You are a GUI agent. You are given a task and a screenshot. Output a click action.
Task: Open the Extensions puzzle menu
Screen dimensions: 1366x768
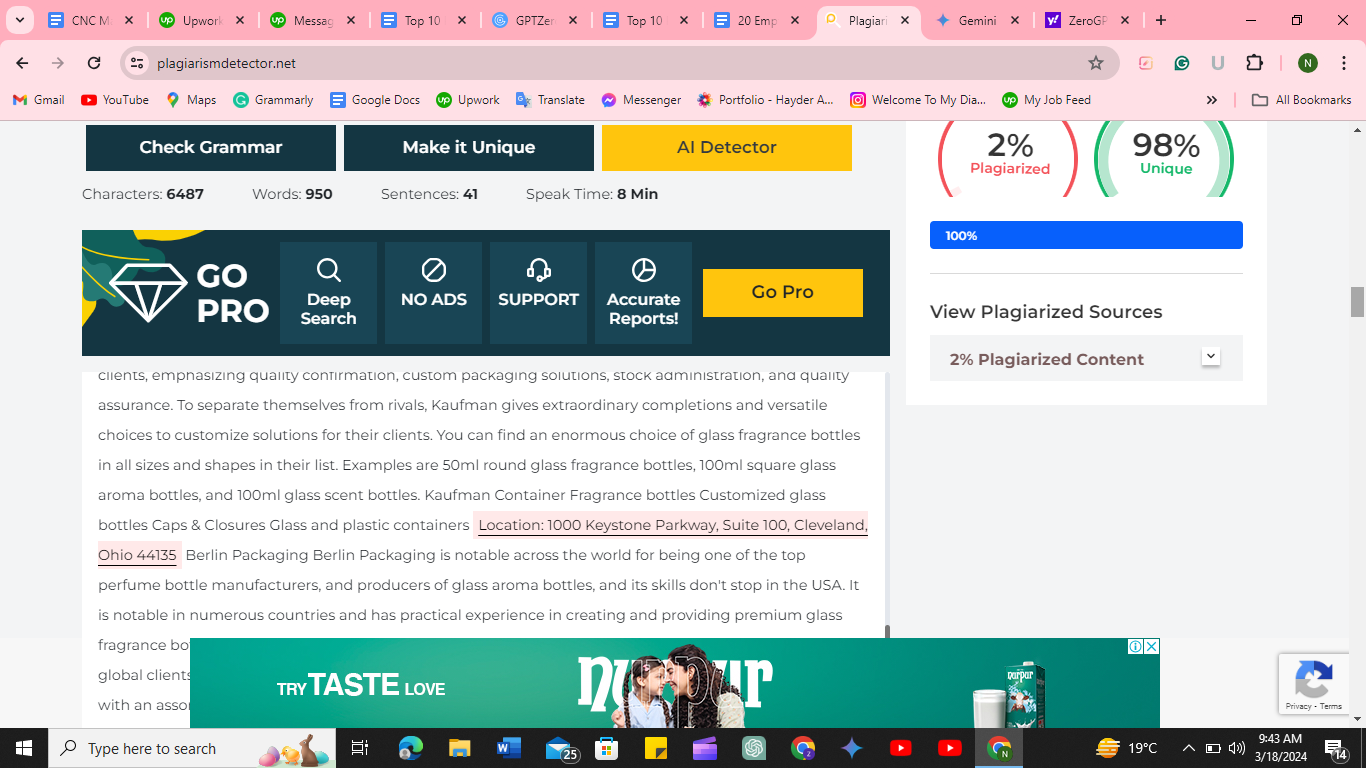[x=1254, y=63]
